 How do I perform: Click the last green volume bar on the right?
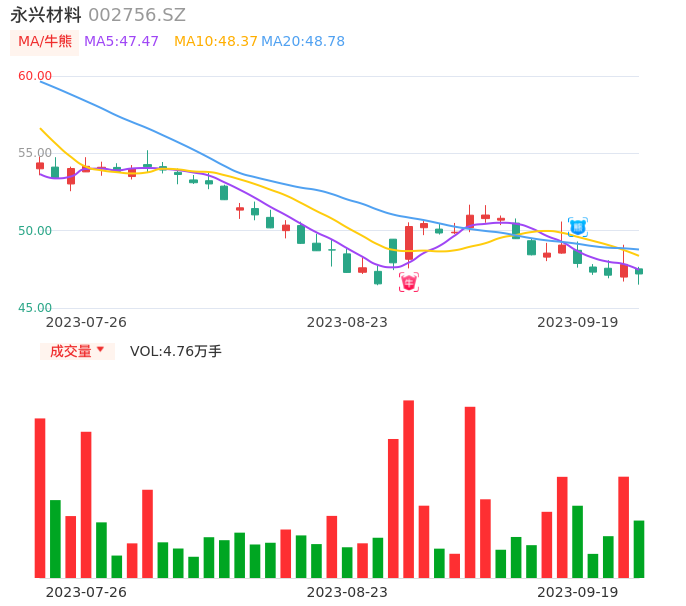tap(639, 549)
